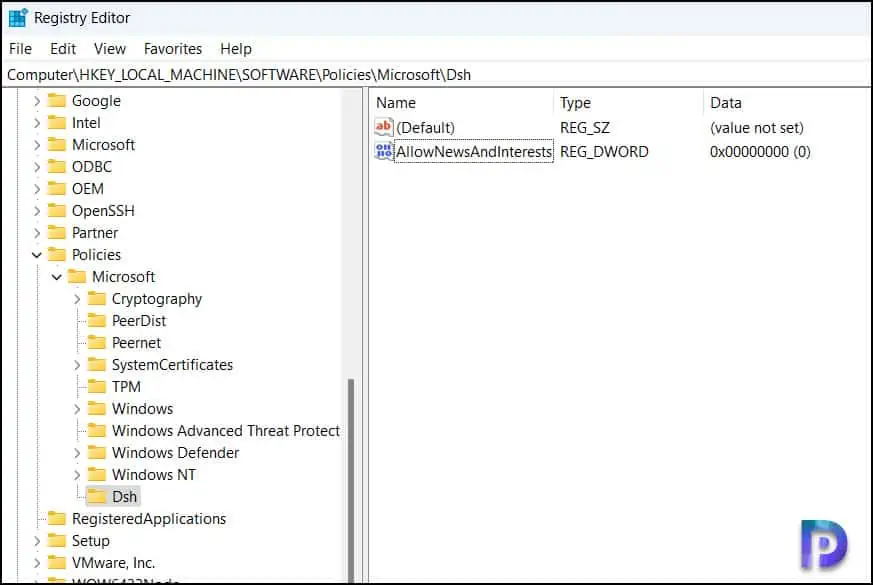873x585 pixels.
Task: Expand the Windows NT key
Action: click(77, 475)
